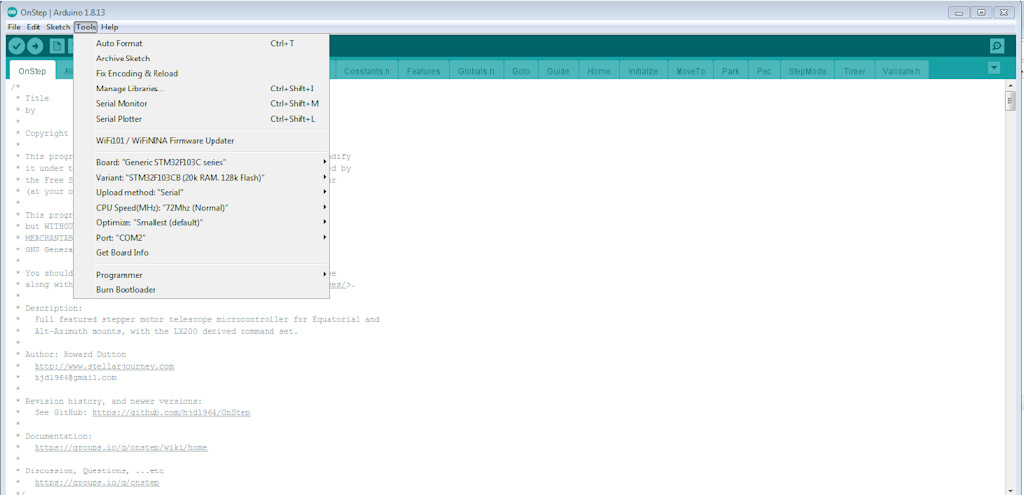The width and height of the screenshot is (1024, 495).
Task: Switch to the Globals.h tab
Action: (476, 71)
